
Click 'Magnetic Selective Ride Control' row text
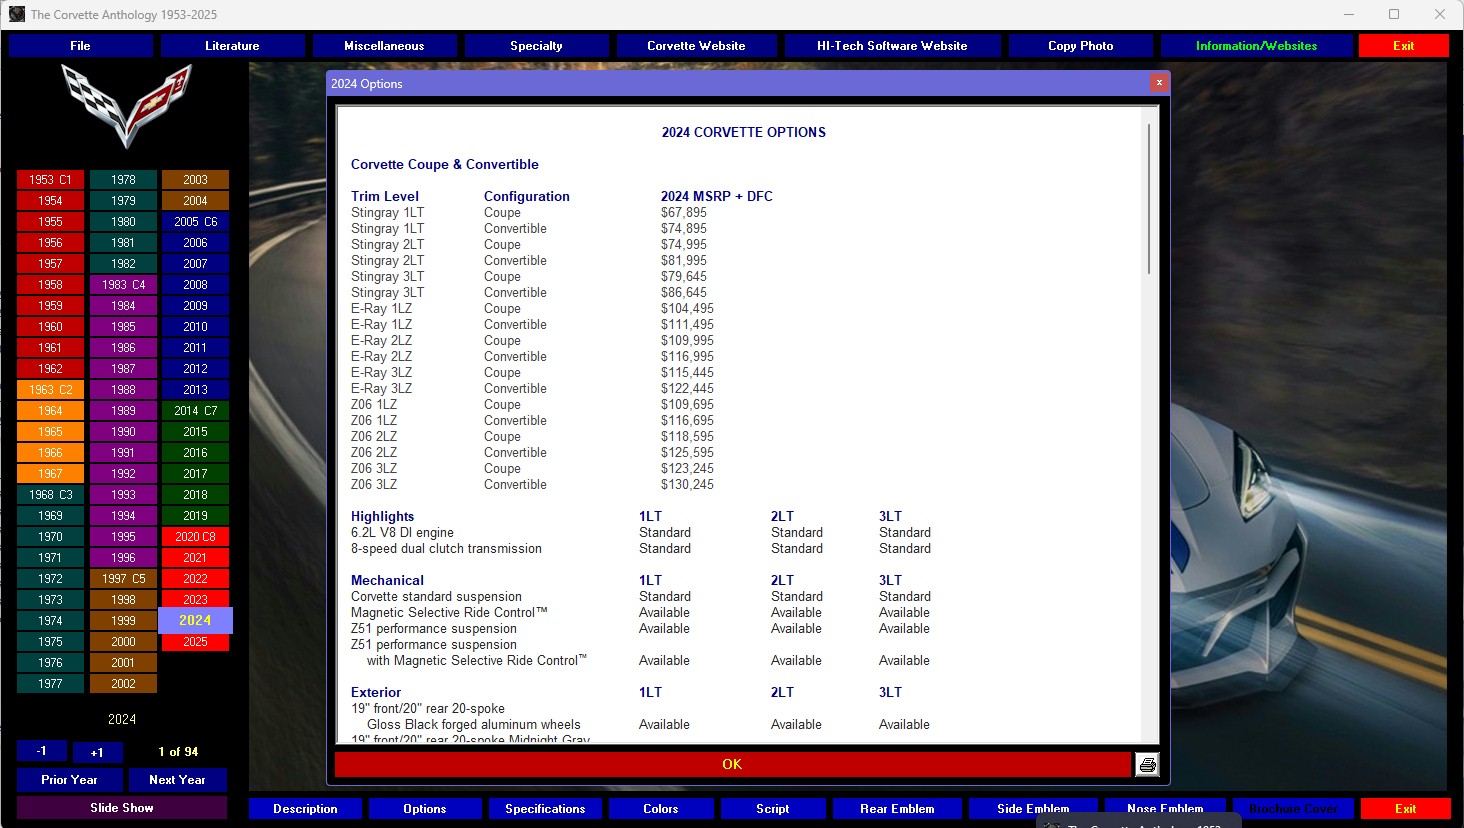[449, 613]
